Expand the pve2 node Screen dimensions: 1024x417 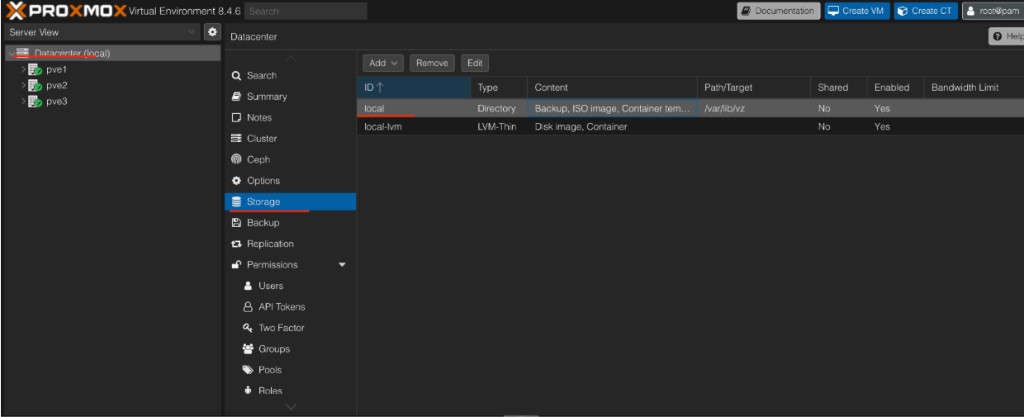[x=24, y=85]
